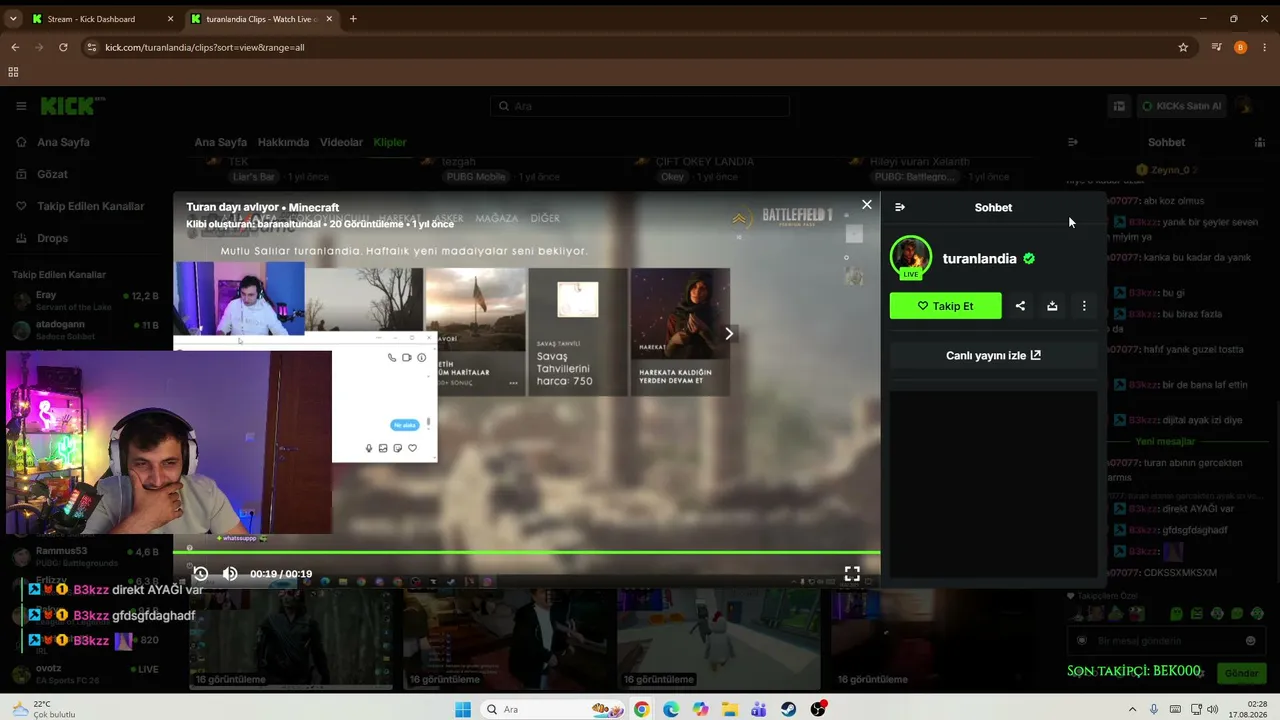Go back in the browser
Screen dimensions: 1280x720
(15, 47)
